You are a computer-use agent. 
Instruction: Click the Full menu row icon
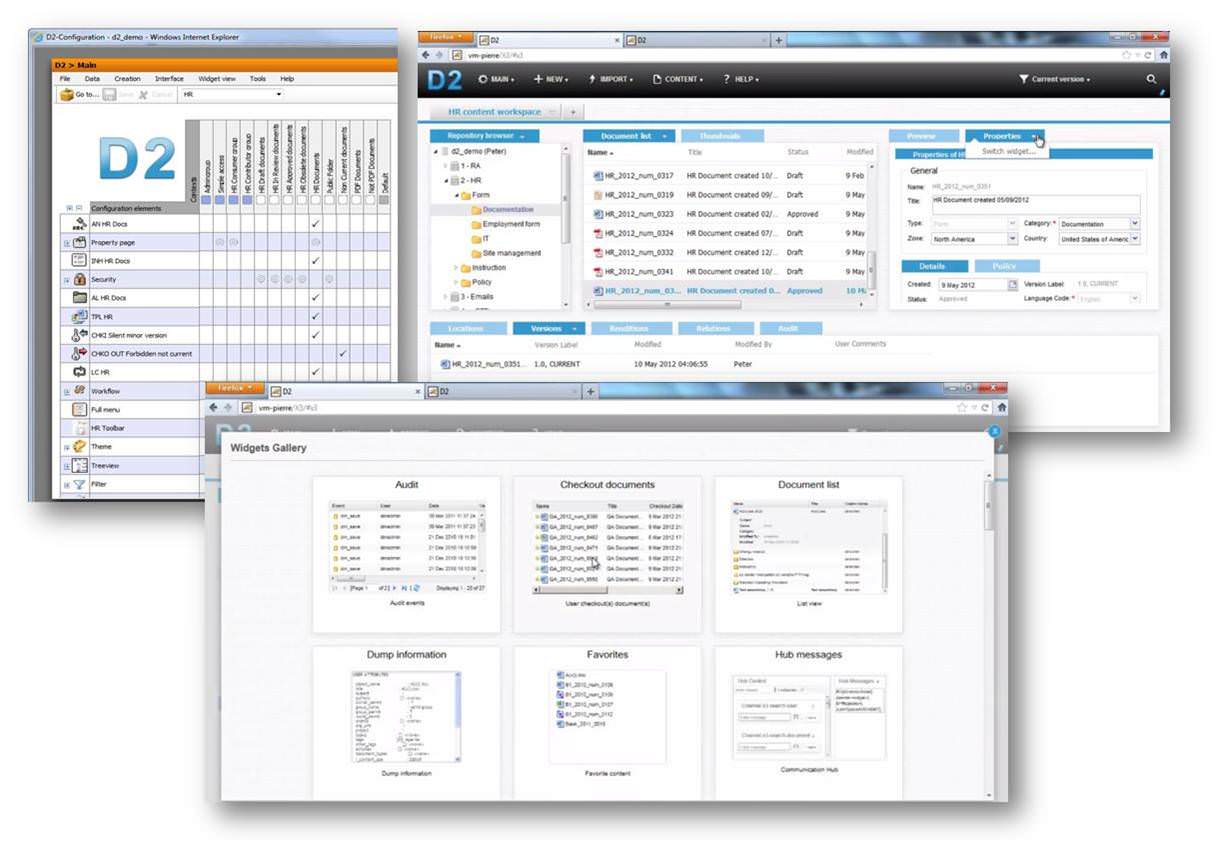click(x=79, y=409)
